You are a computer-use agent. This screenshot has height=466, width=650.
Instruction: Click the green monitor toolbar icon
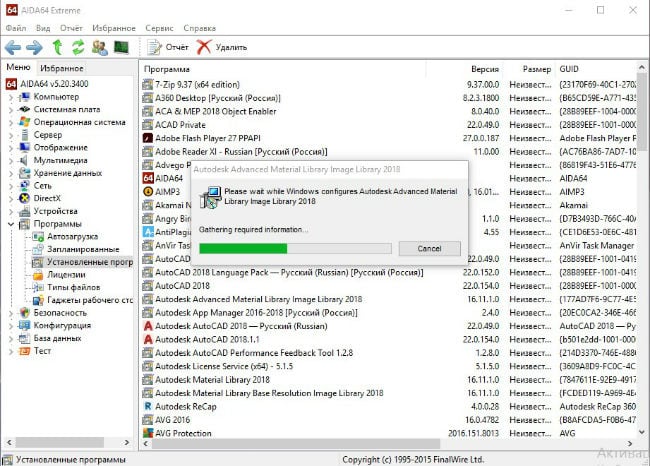(x=121, y=47)
